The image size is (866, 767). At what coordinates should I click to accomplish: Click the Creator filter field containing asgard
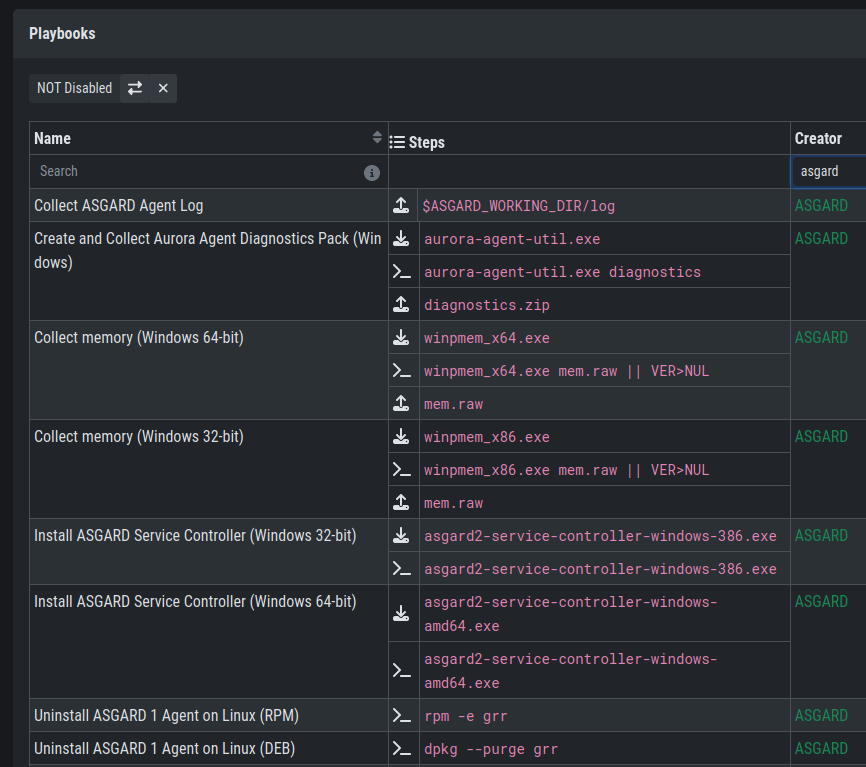pyautogui.click(x=828, y=172)
